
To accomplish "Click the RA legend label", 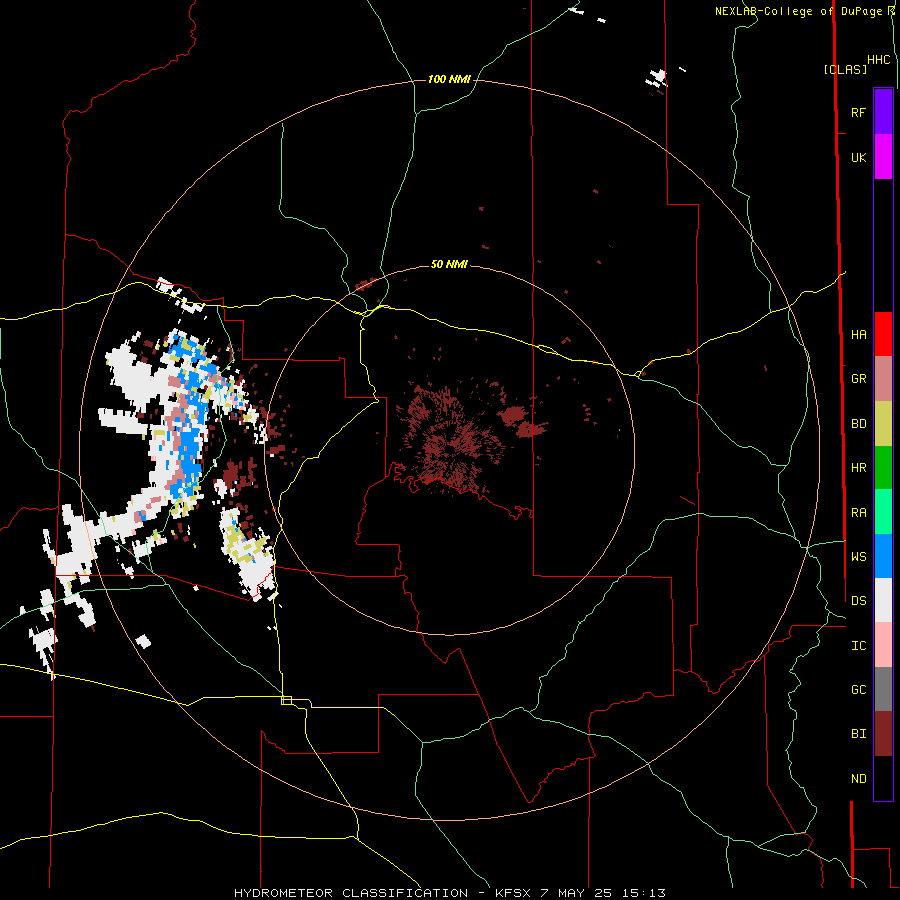I will click(x=858, y=513).
